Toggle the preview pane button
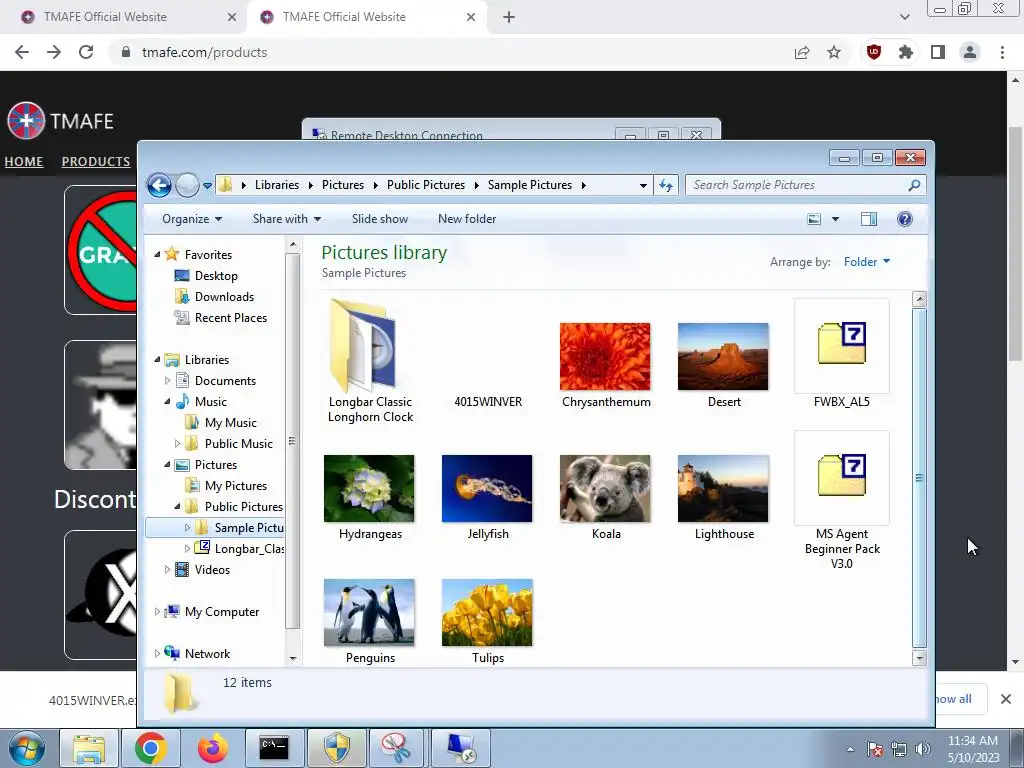This screenshot has width=1024, height=768. [869, 219]
